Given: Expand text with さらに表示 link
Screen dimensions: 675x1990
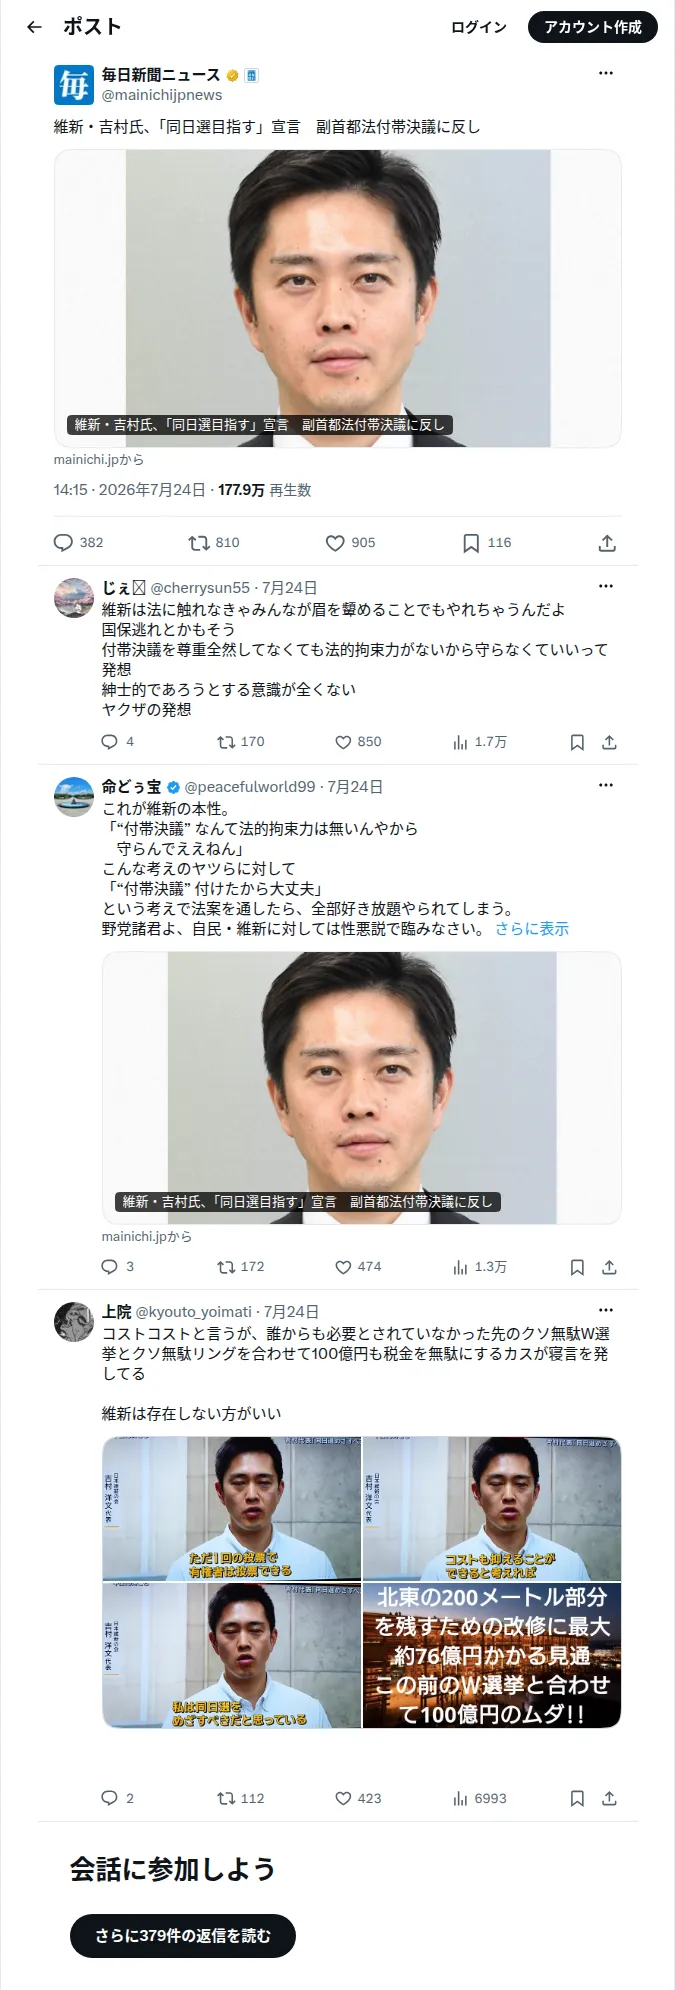Looking at the screenshot, I should [x=532, y=928].
